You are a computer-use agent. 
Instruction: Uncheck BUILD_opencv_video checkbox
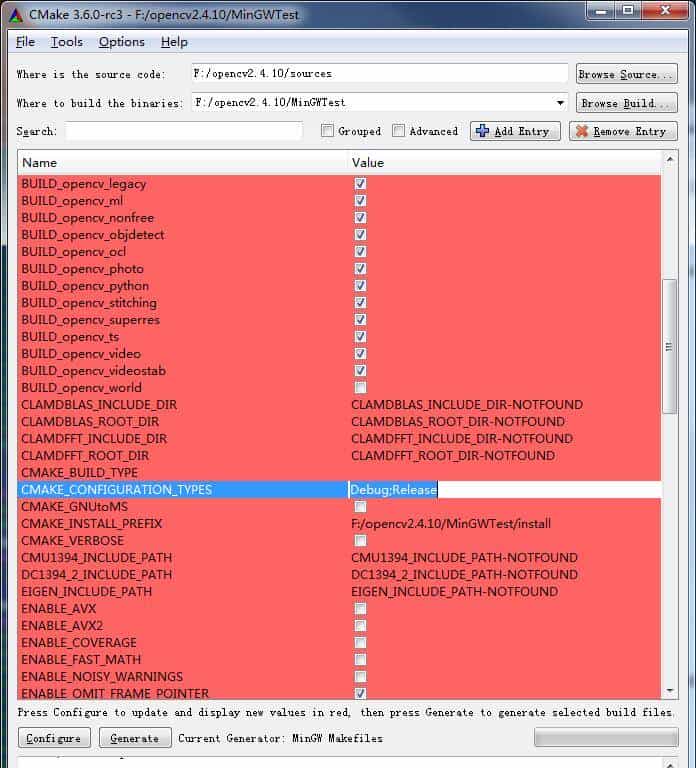pyautogui.click(x=360, y=354)
